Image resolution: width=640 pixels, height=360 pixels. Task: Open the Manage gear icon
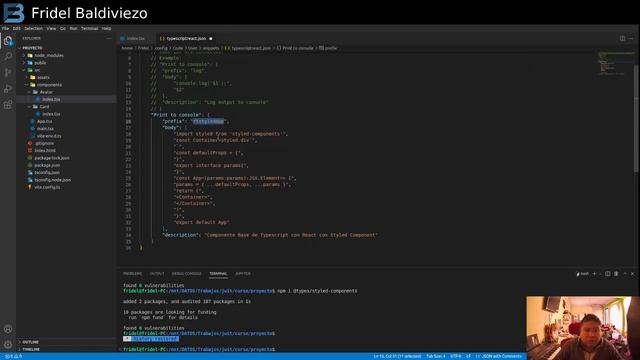click(8, 344)
